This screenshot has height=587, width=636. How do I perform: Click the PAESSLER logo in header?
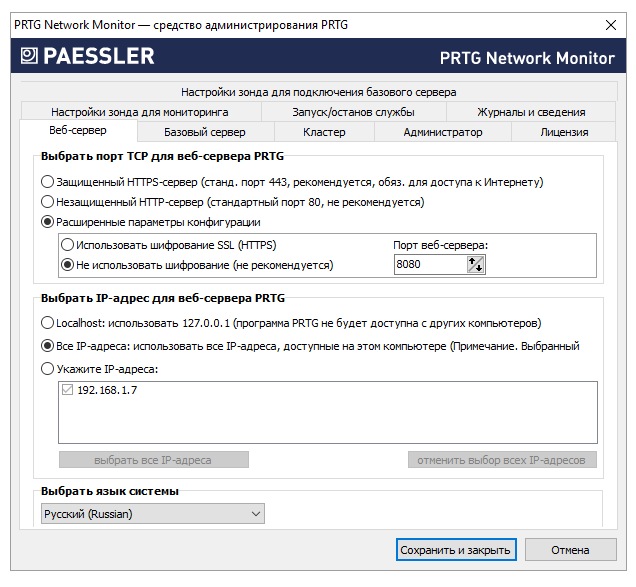[86, 56]
